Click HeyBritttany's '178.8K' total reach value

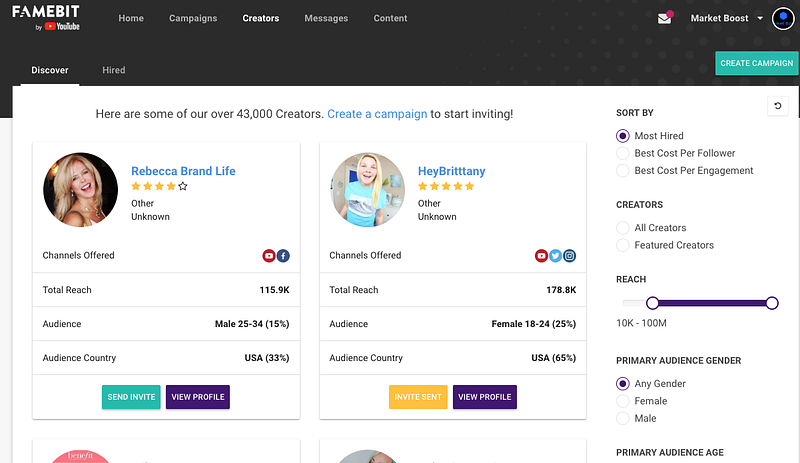click(x=561, y=290)
